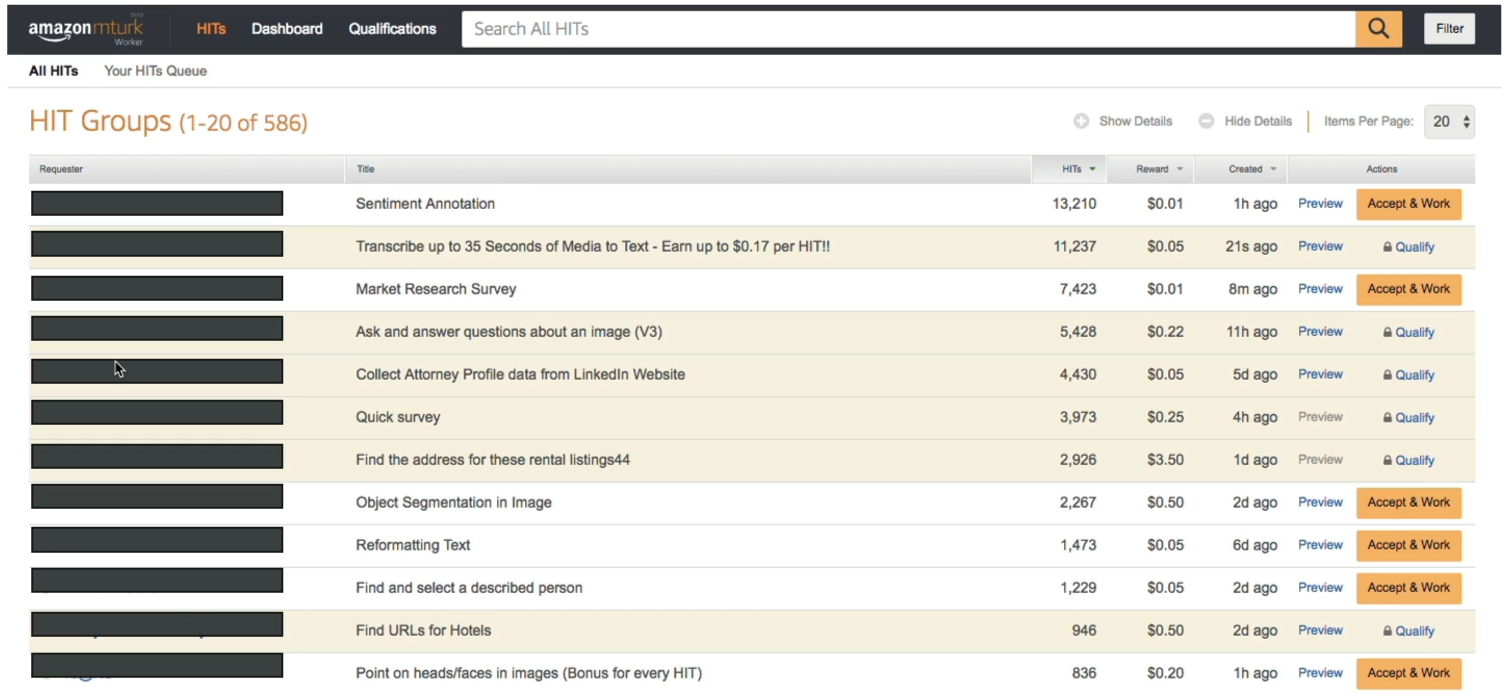Click Find the address for these rental listings44
This screenshot has height=696, width=1507.
click(x=493, y=460)
